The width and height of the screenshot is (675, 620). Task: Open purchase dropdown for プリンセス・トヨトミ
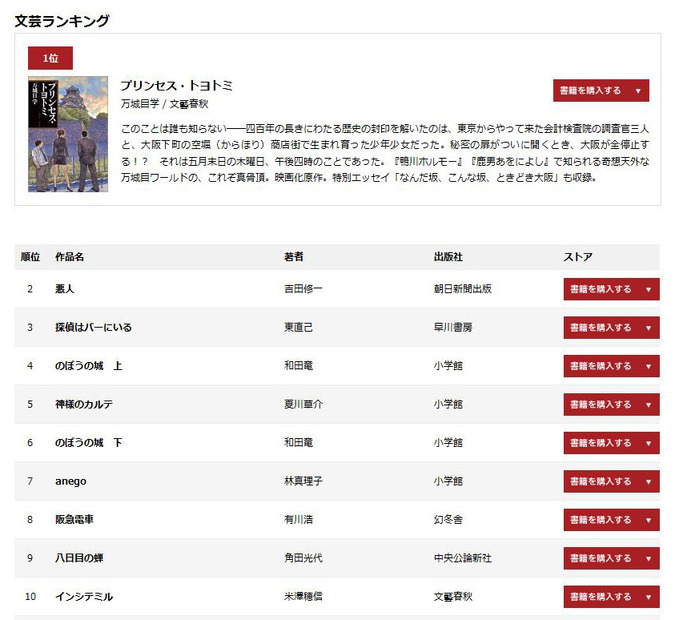601,90
